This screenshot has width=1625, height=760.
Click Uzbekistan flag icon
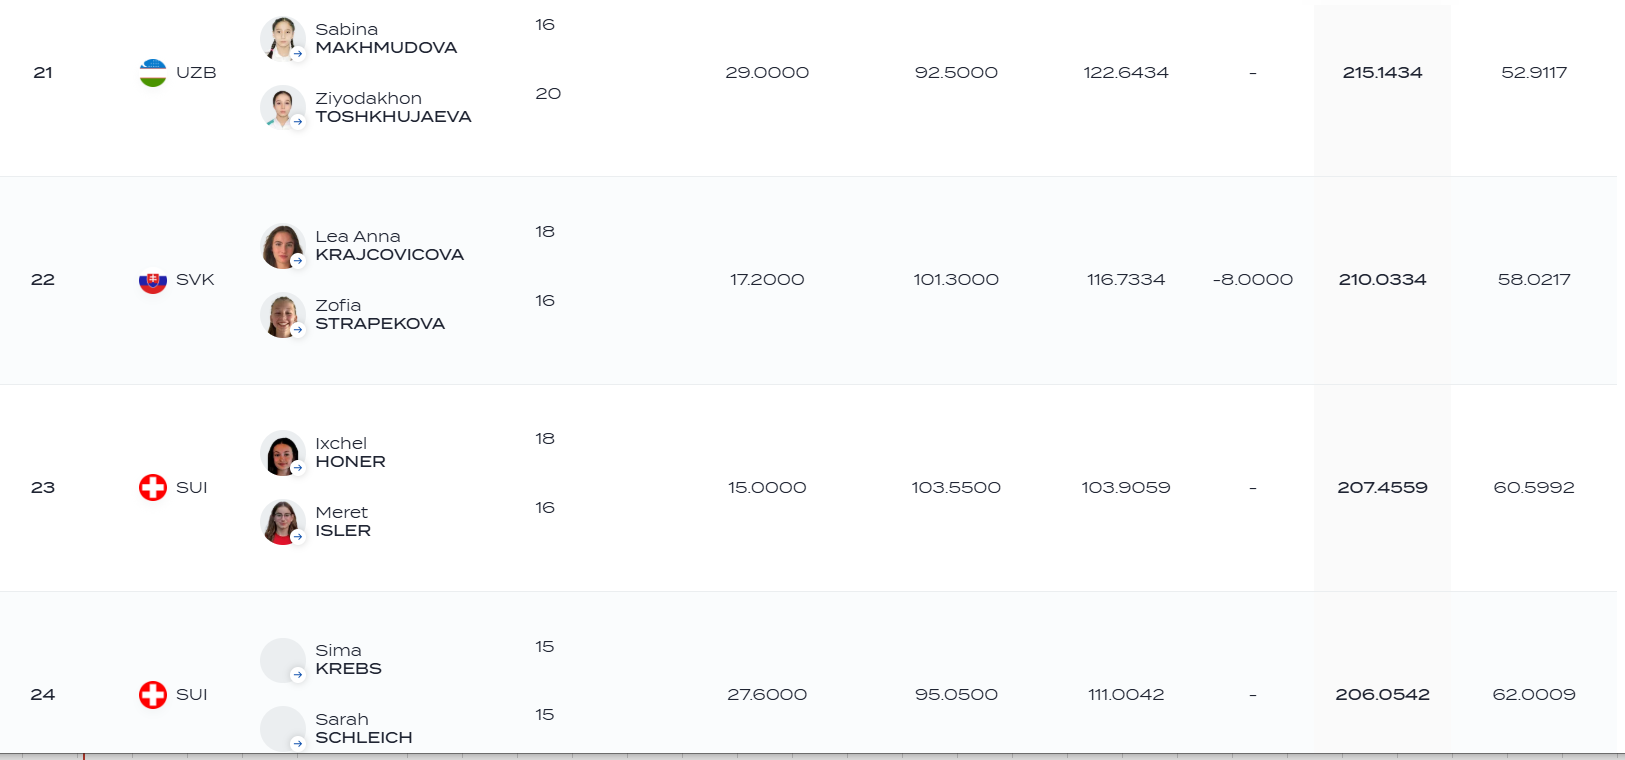point(153,73)
